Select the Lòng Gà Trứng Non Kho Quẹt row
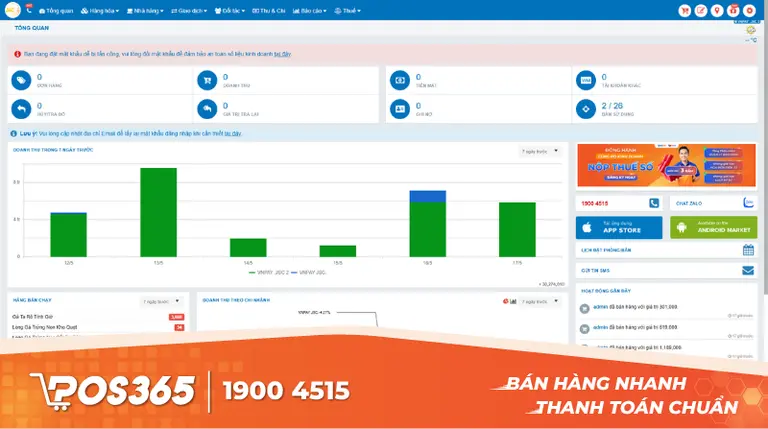This screenshot has height=429, width=768. point(98,327)
